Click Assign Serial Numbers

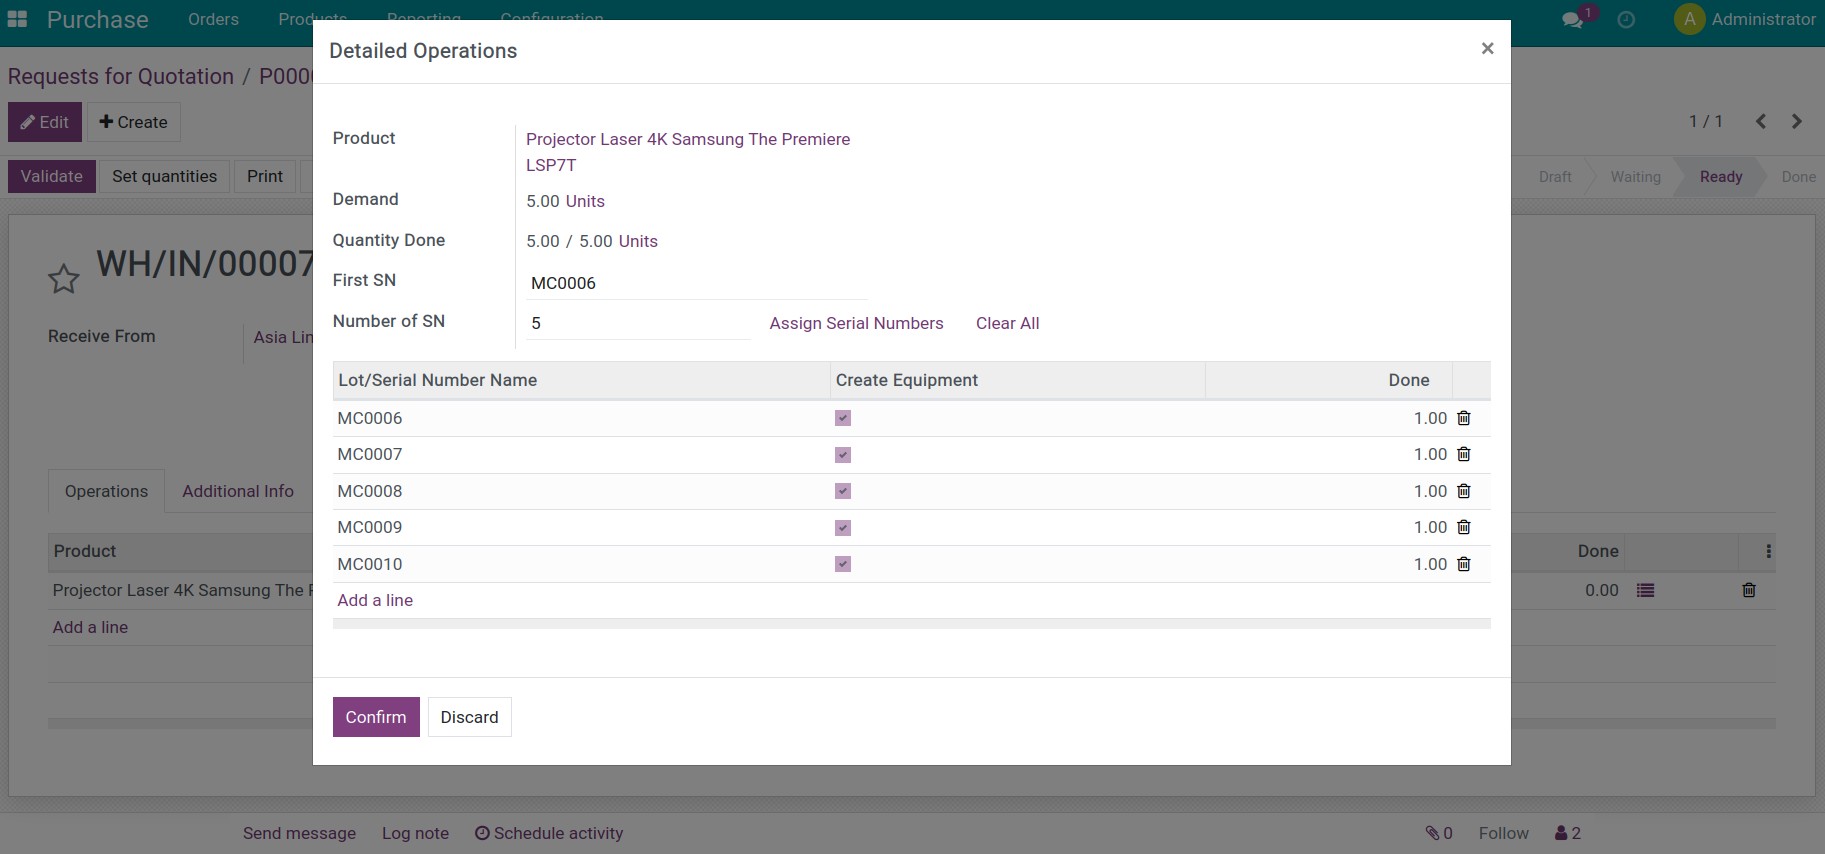(856, 323)
